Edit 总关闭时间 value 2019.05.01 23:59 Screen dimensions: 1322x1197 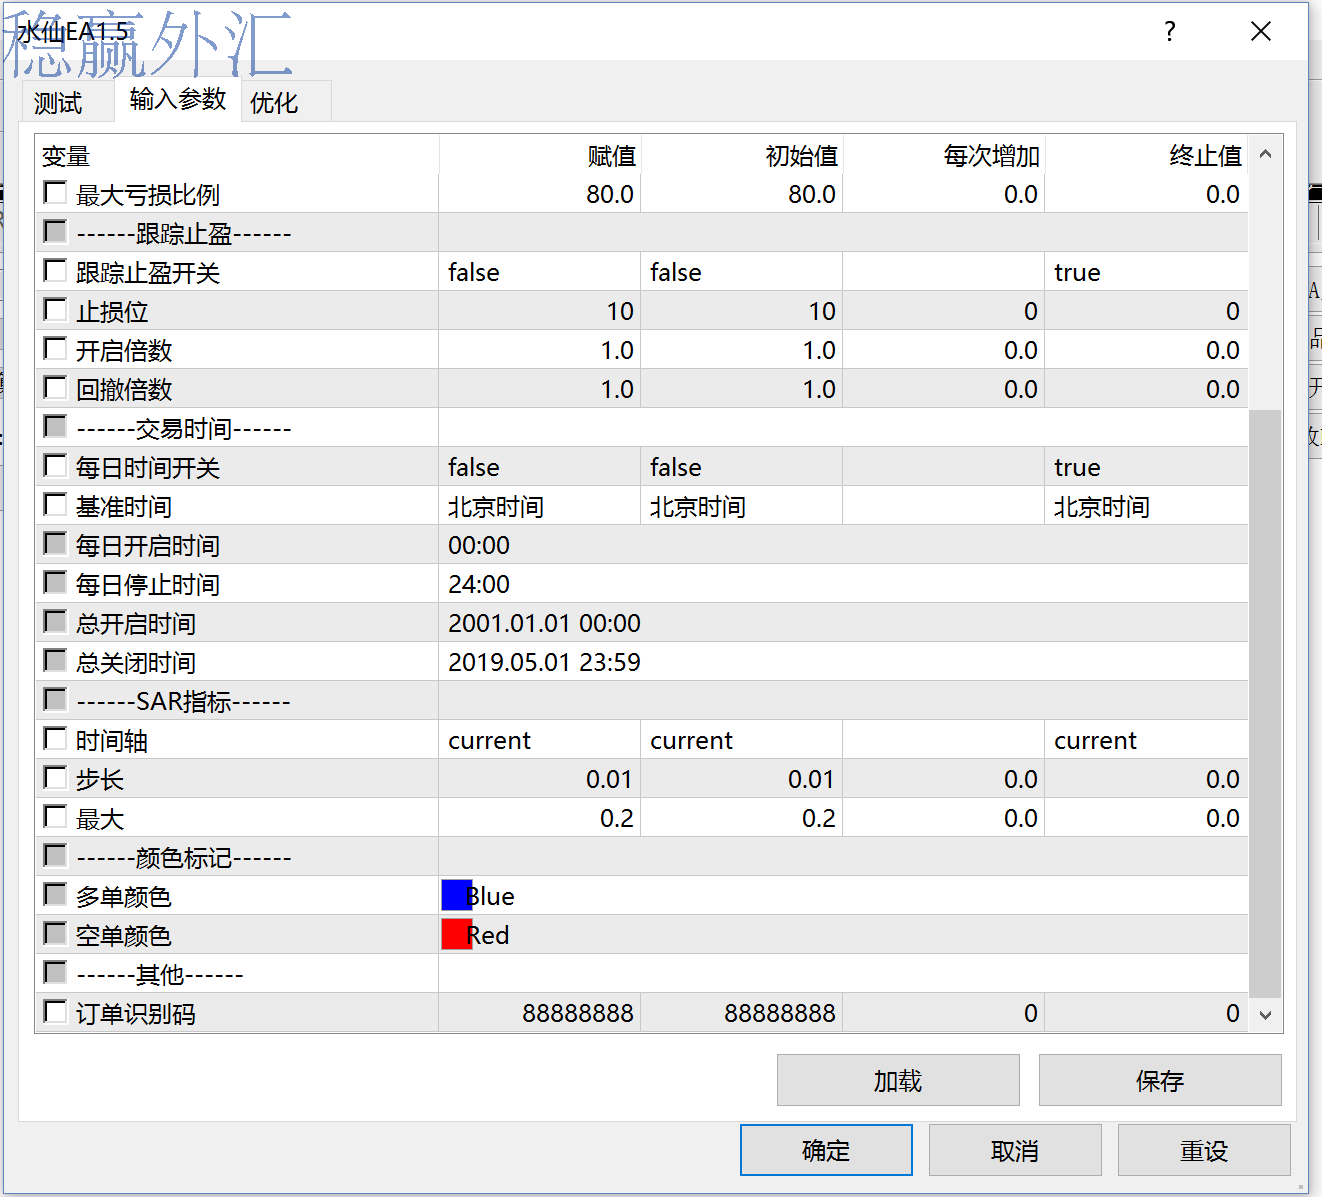[x=843, y=662]
